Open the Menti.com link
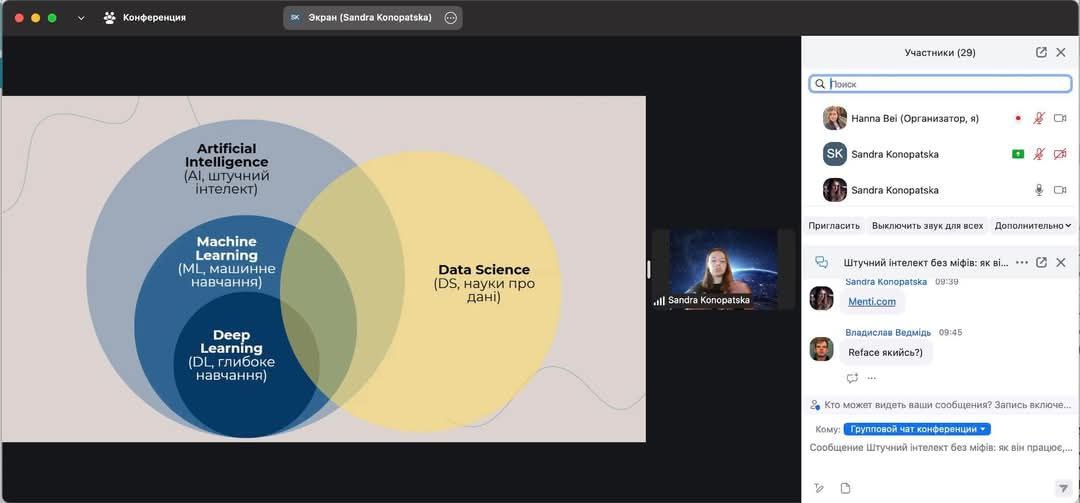Image resolution: width=1080 pixels, height=503 pixels. coord(871,301)
